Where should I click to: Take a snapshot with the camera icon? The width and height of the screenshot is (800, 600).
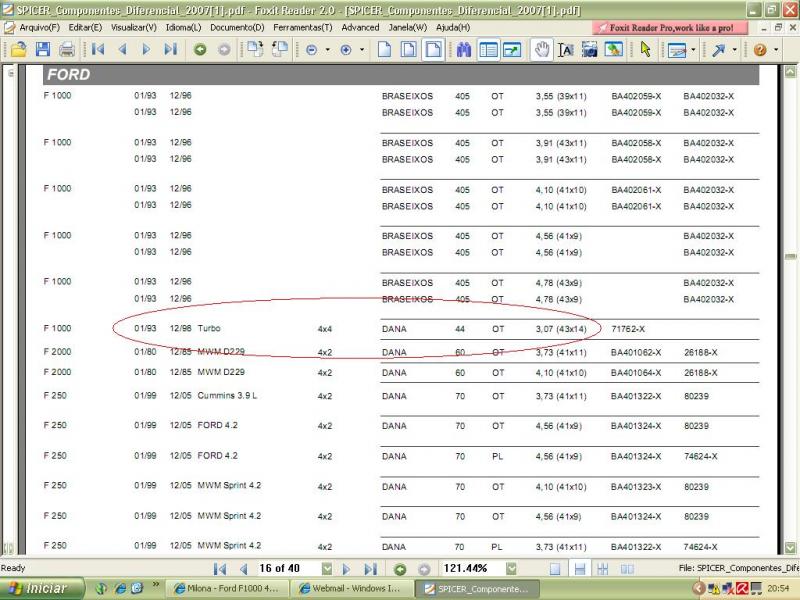pyautogui.click(x=590, y=49)
